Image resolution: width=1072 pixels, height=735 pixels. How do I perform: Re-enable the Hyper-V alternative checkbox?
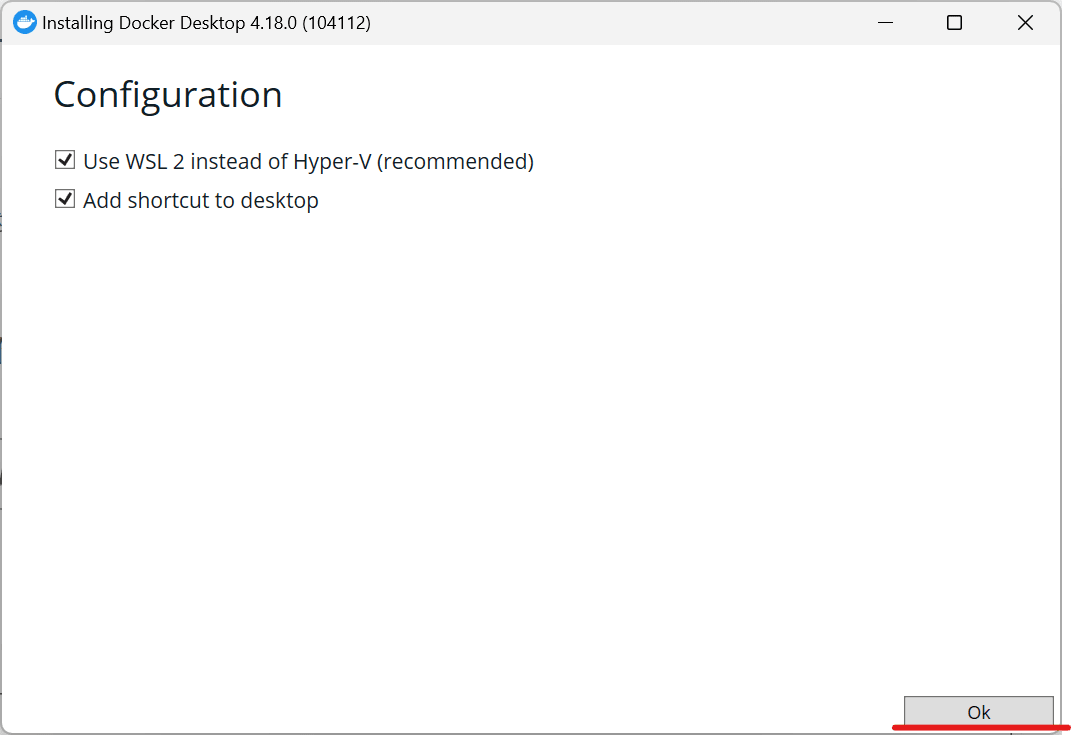coord(64,159)
